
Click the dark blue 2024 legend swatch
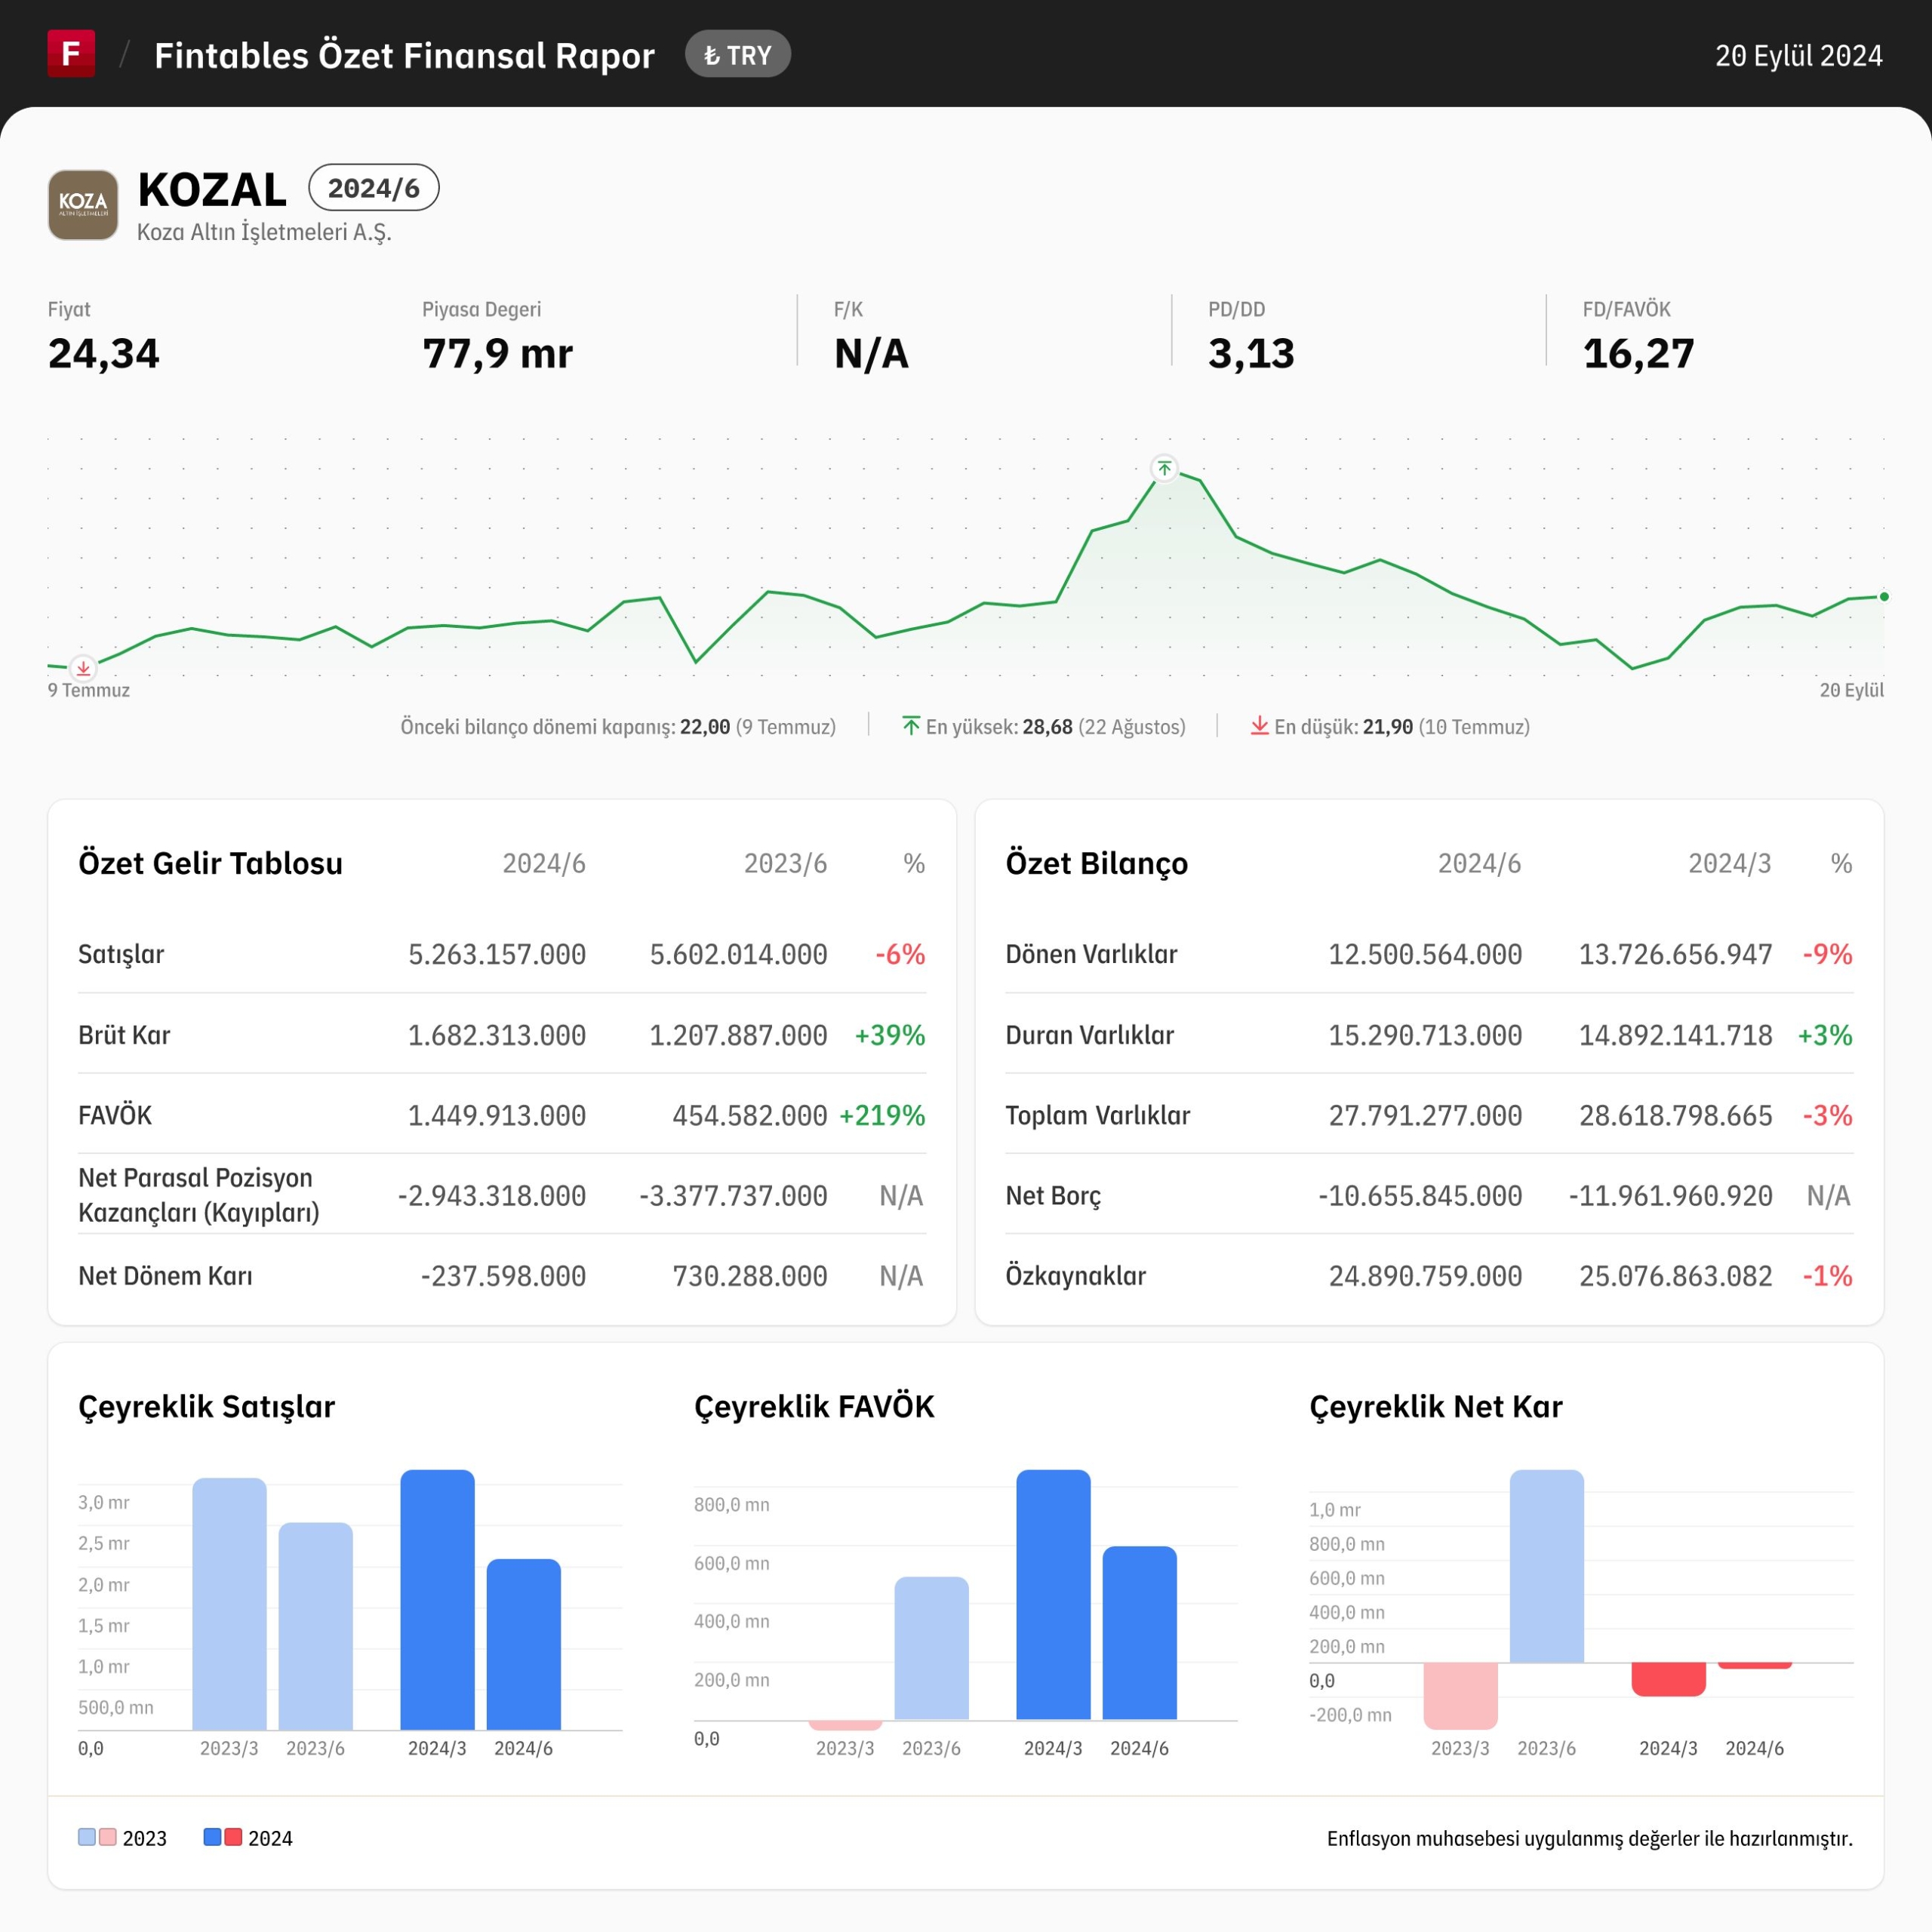coord(212,1837)
